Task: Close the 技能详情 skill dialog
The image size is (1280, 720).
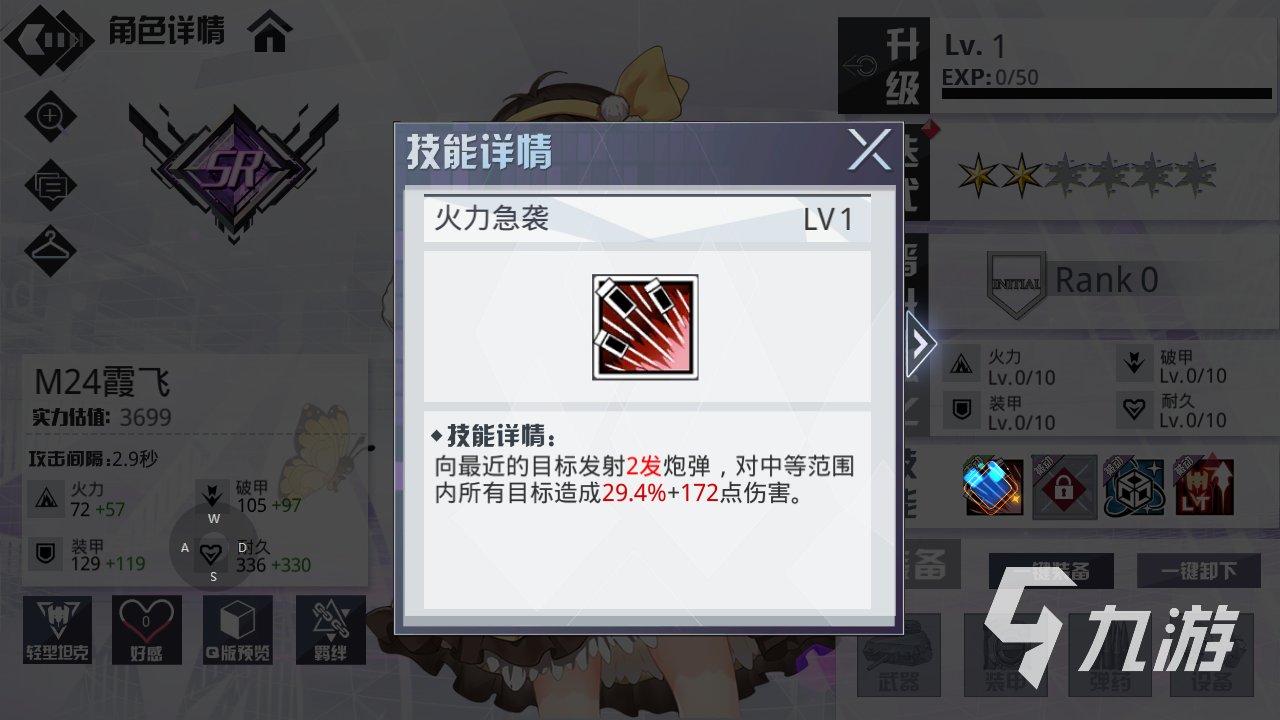Action: (869, 151)
